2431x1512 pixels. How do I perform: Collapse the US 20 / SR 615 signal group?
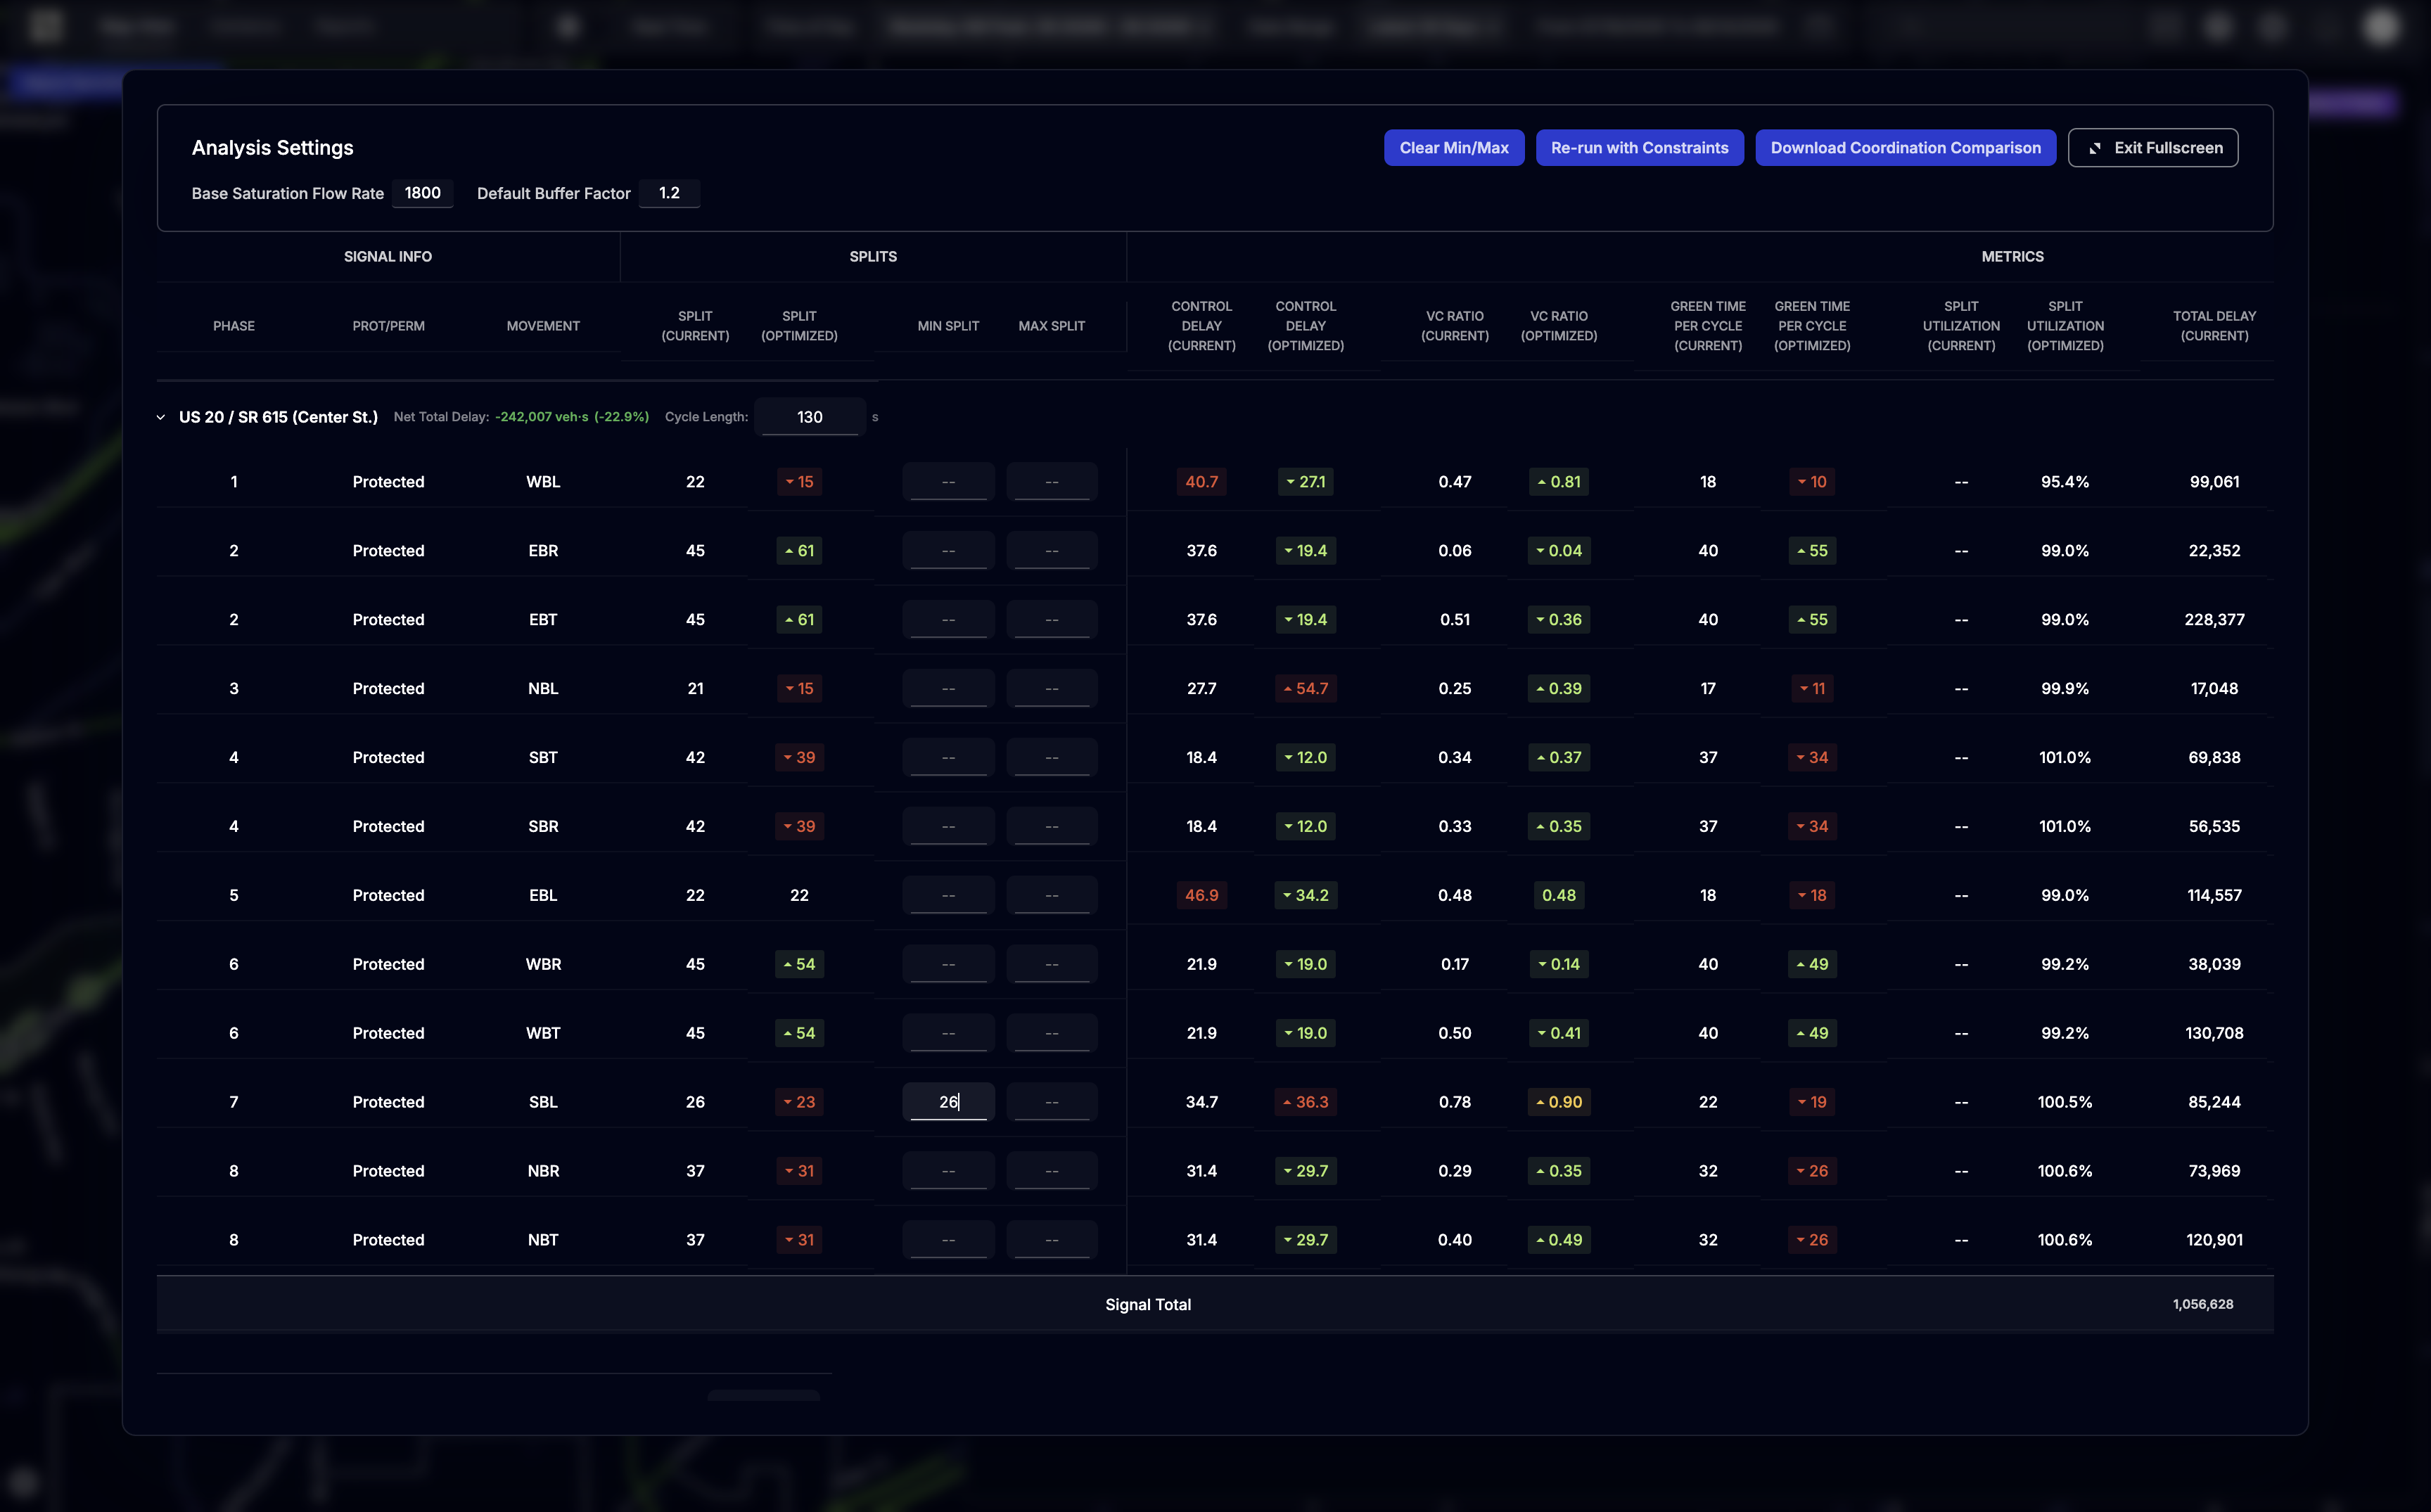(161, 417)
